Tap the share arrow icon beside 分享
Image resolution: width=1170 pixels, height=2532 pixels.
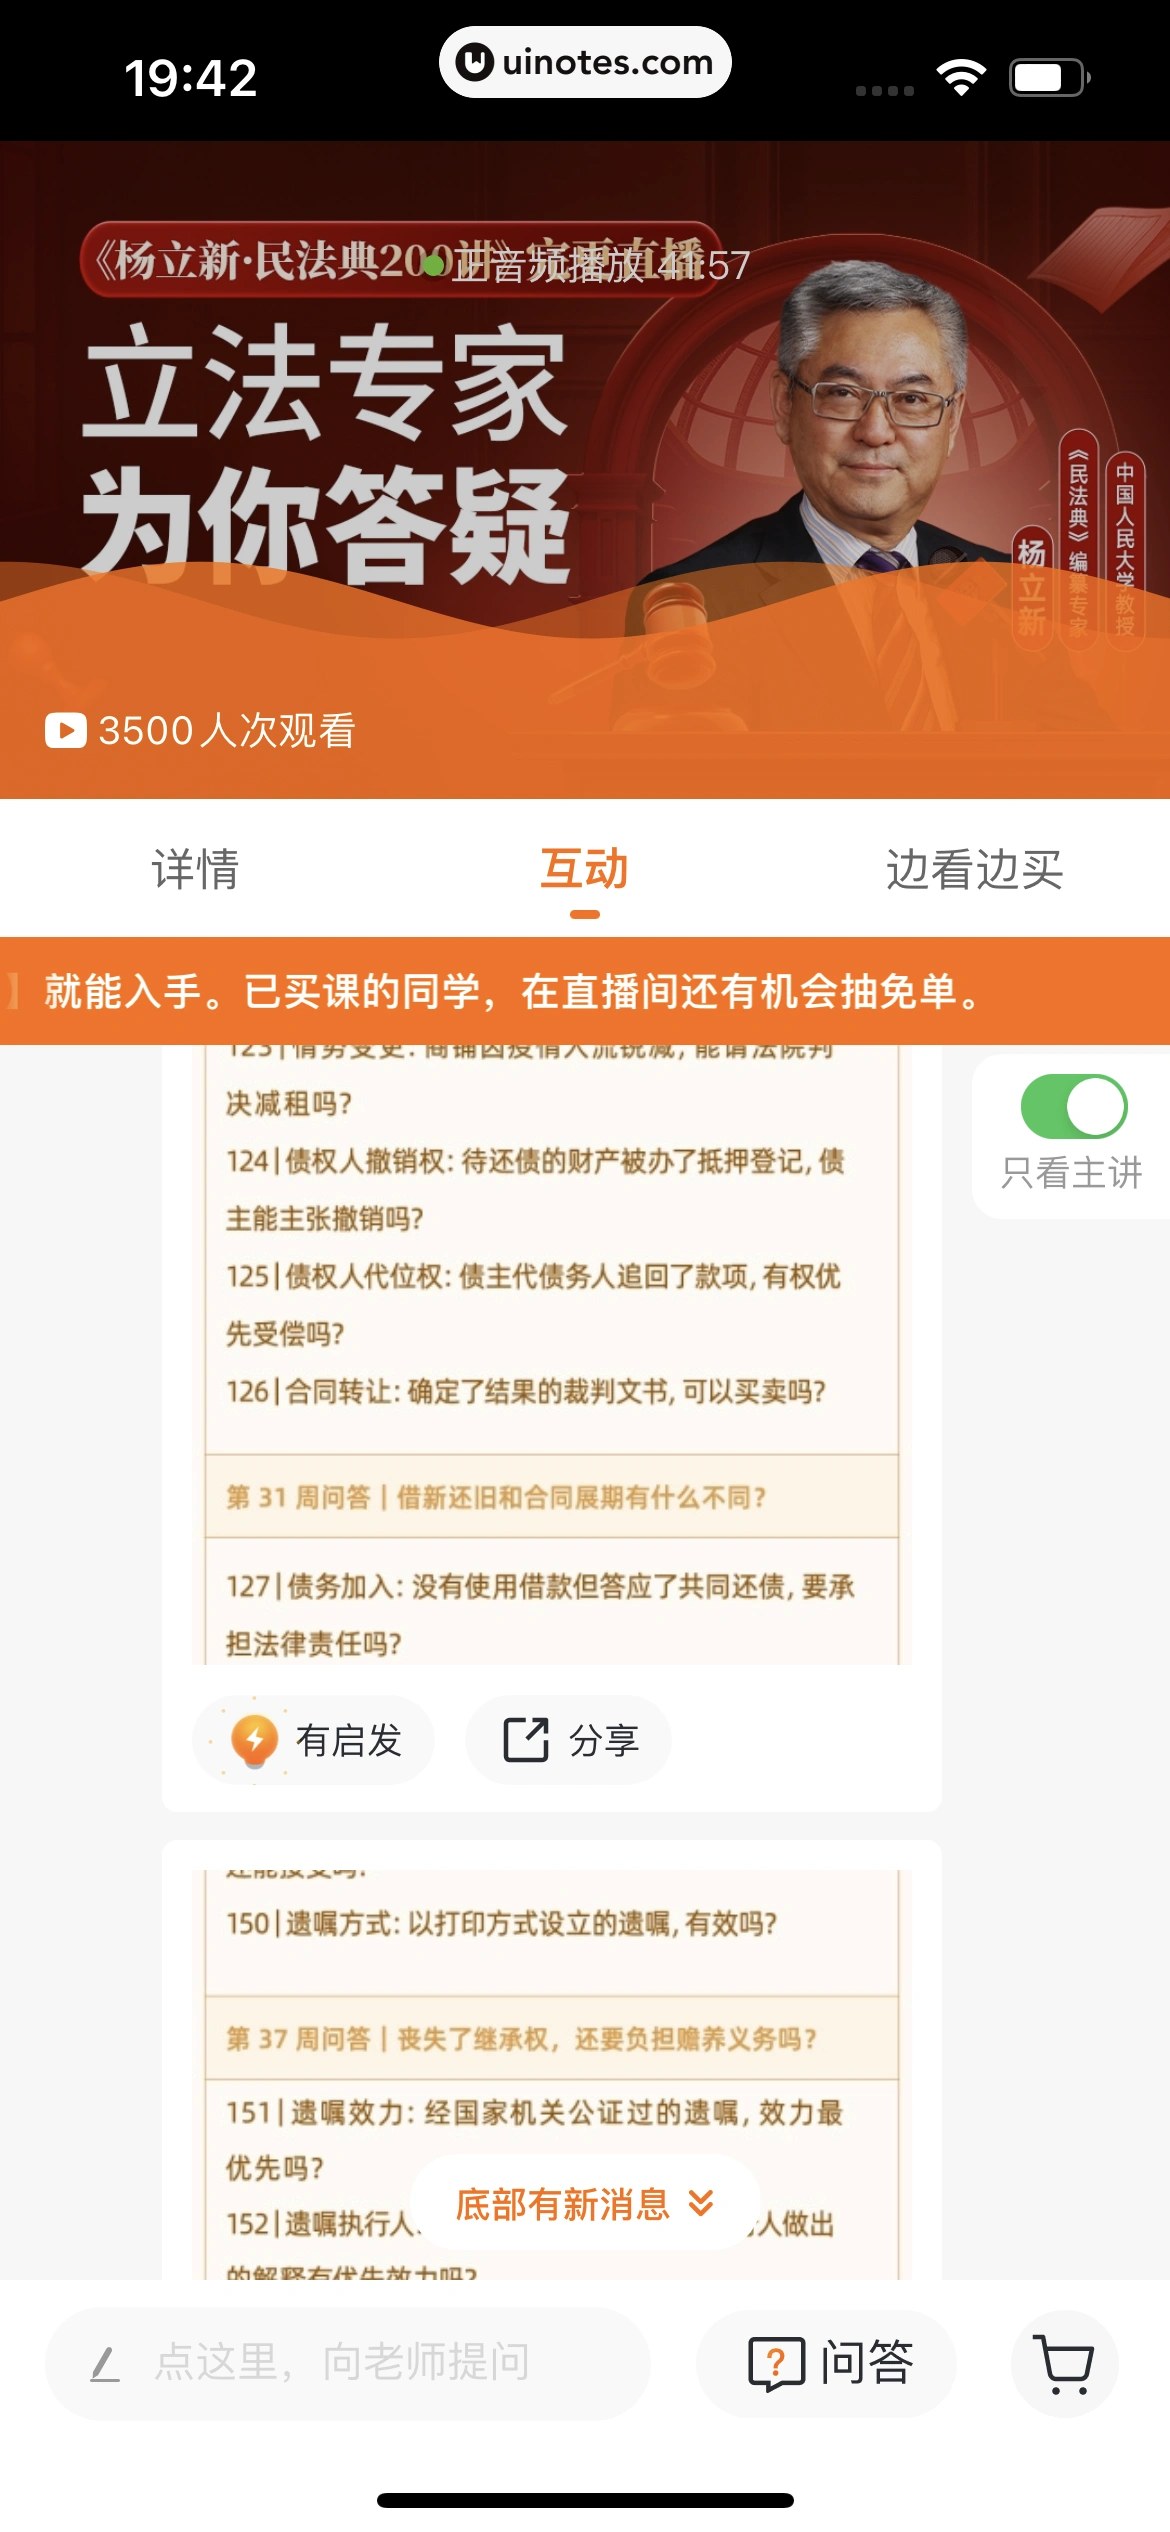click(x=526, y=1740)
